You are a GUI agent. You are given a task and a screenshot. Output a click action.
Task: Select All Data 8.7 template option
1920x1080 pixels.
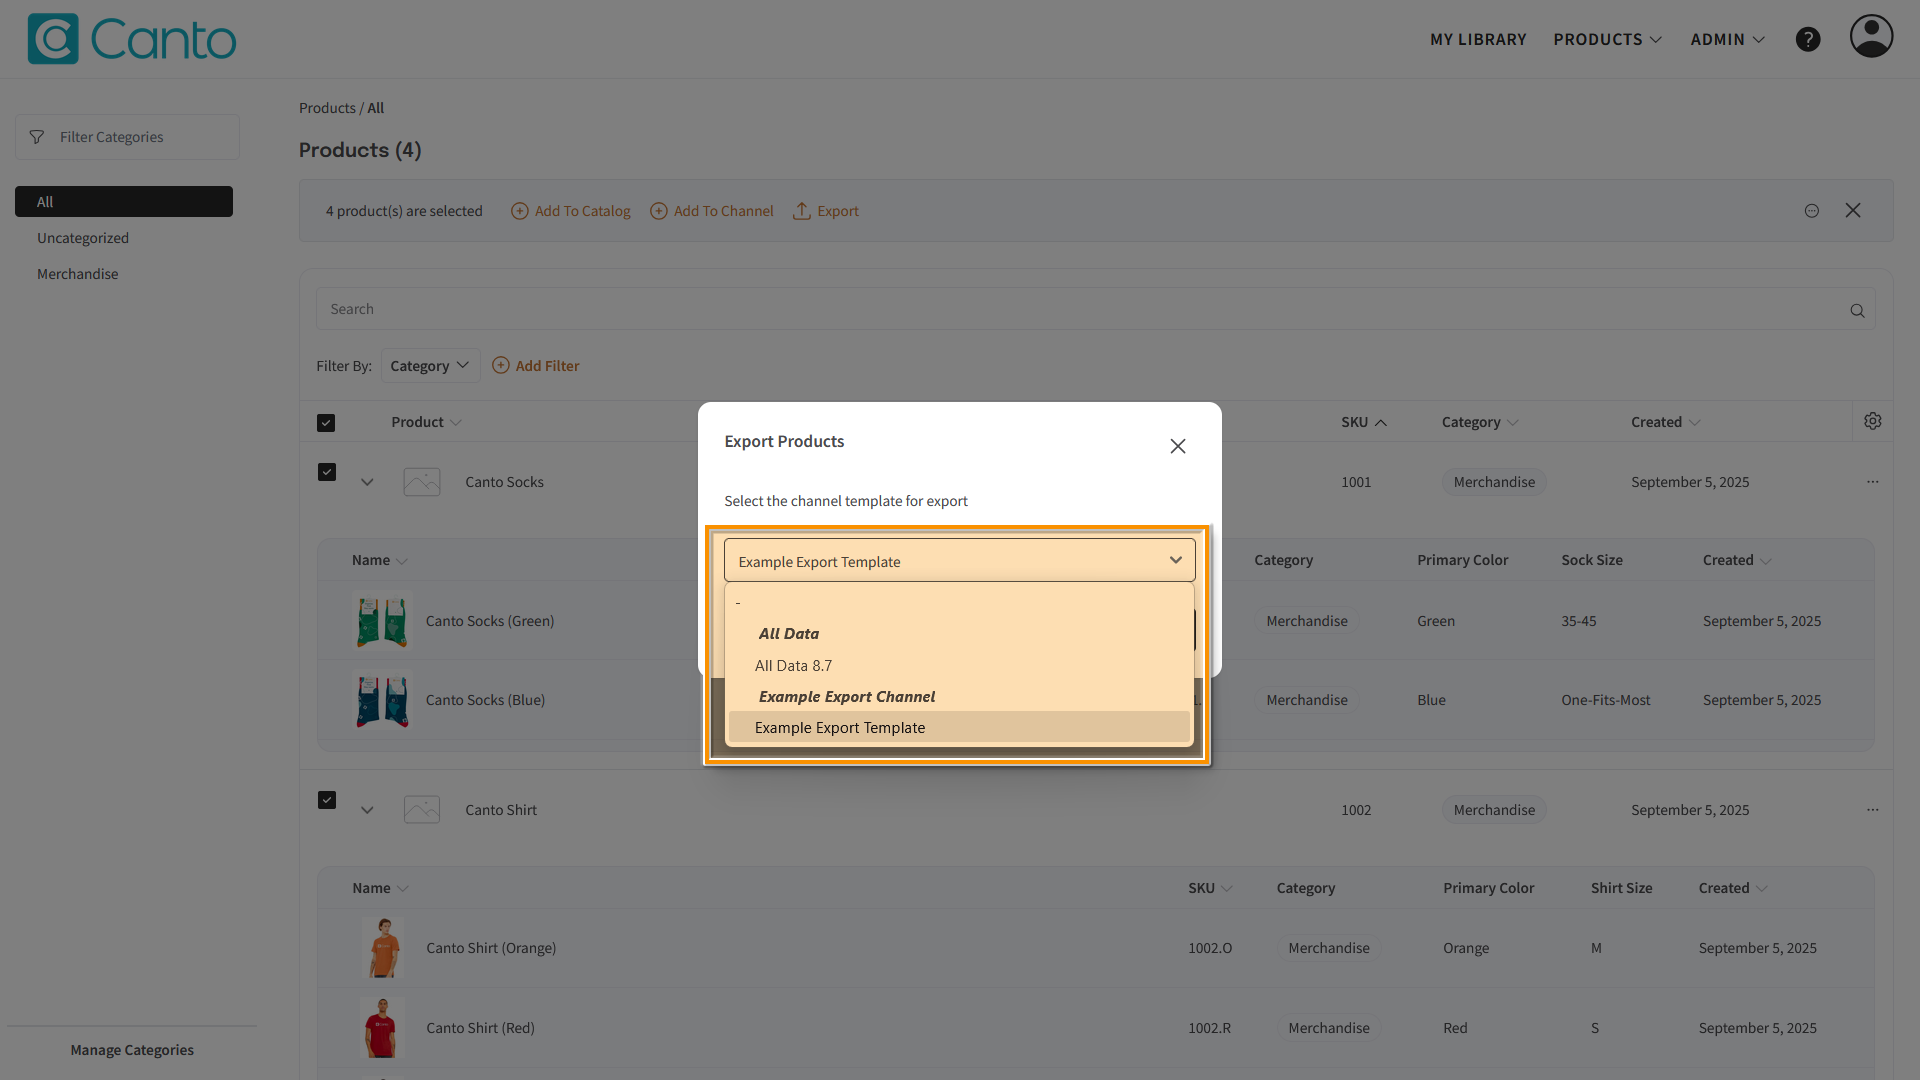tap(793, 666)
